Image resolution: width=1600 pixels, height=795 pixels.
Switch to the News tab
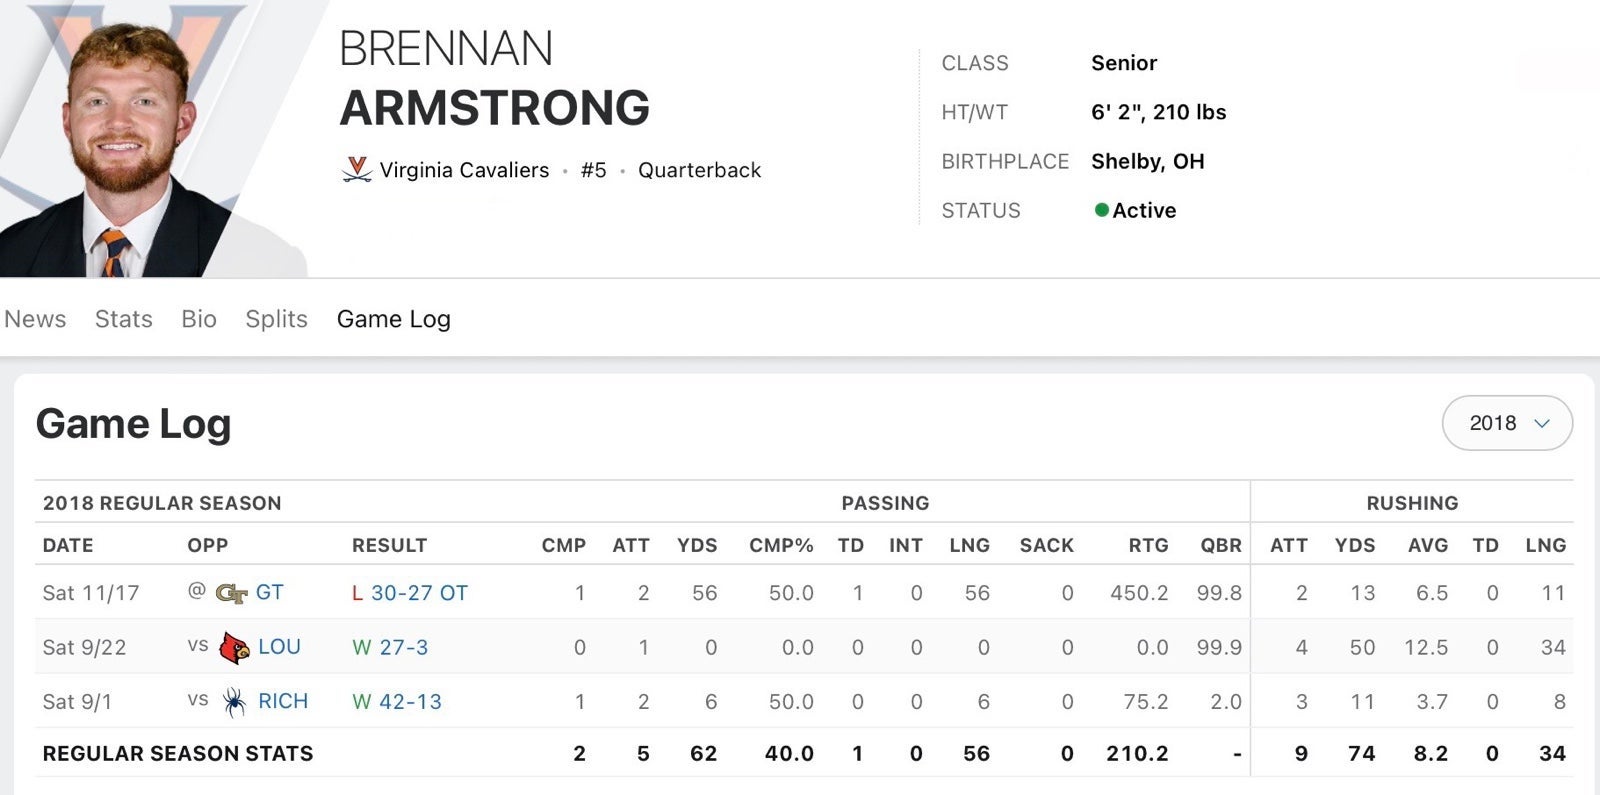tap(35, 319)
